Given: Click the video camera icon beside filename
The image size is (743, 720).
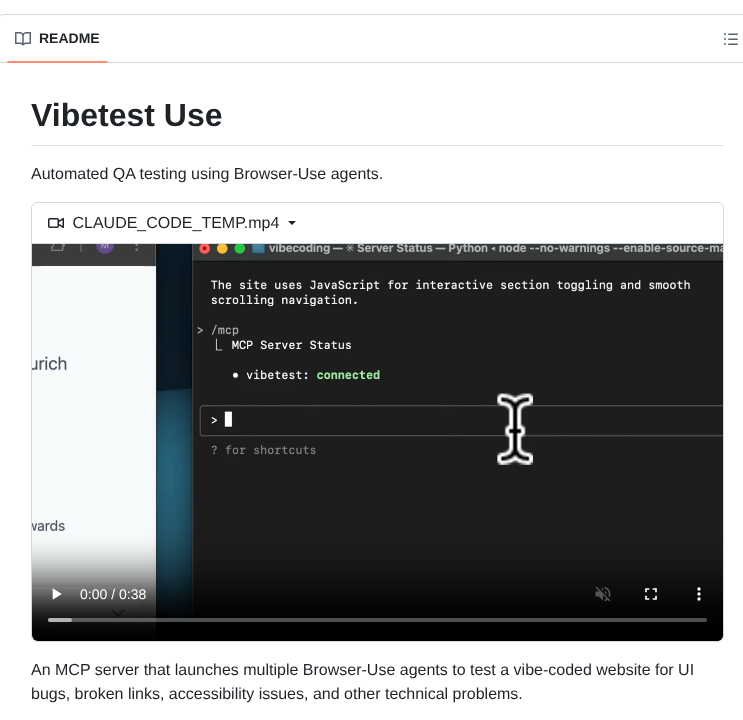Looking at the screenshot, I should click(x=56, y=223).
